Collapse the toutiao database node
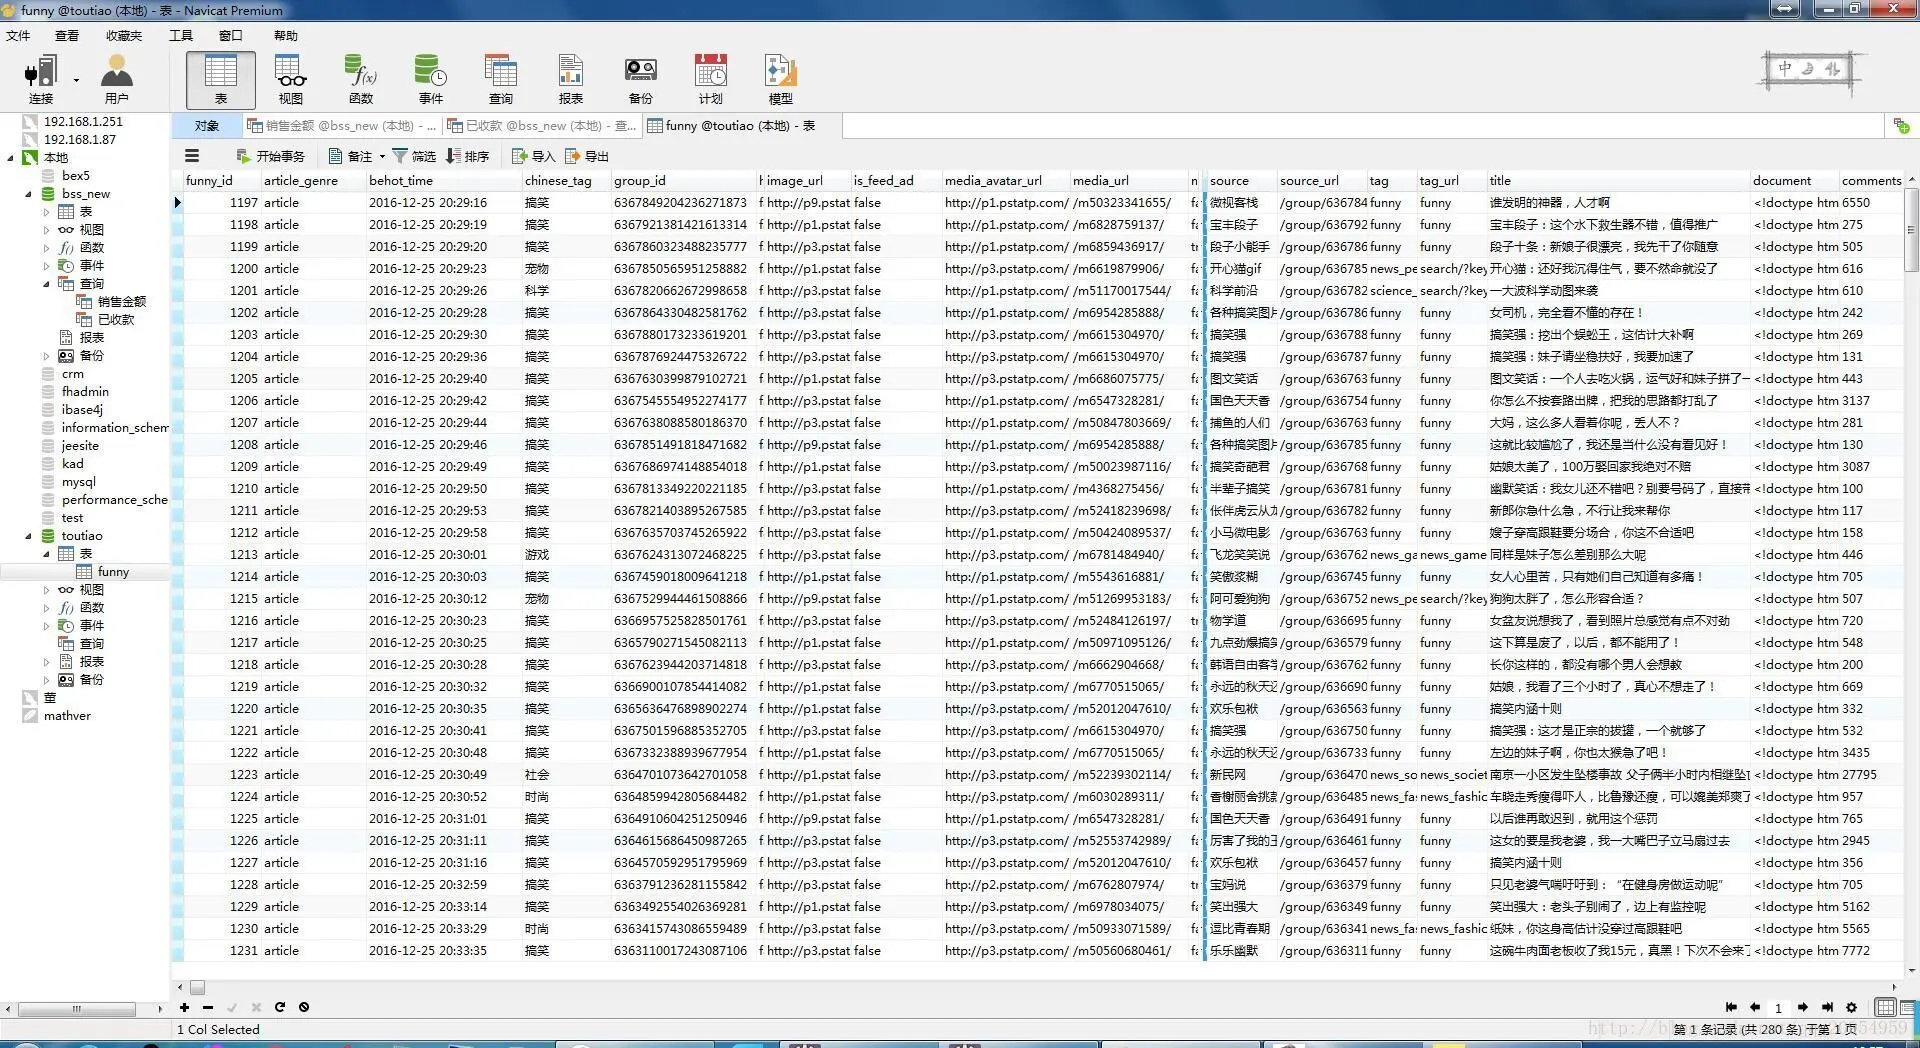 point(28,536)
